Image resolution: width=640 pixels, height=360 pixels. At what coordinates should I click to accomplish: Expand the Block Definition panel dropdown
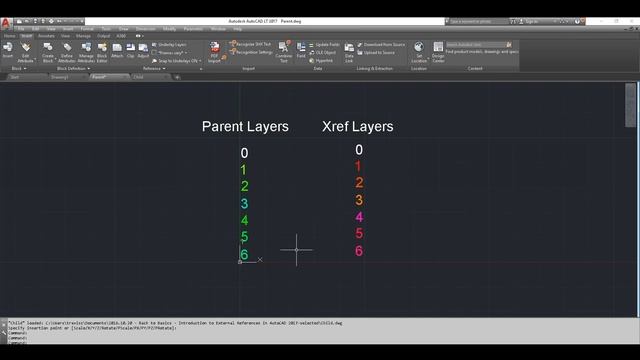point(73,69)
